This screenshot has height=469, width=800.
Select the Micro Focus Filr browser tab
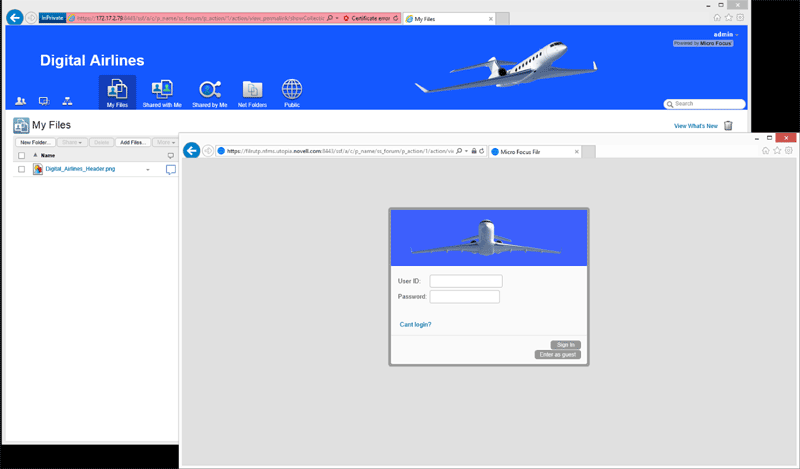[535, 152]
